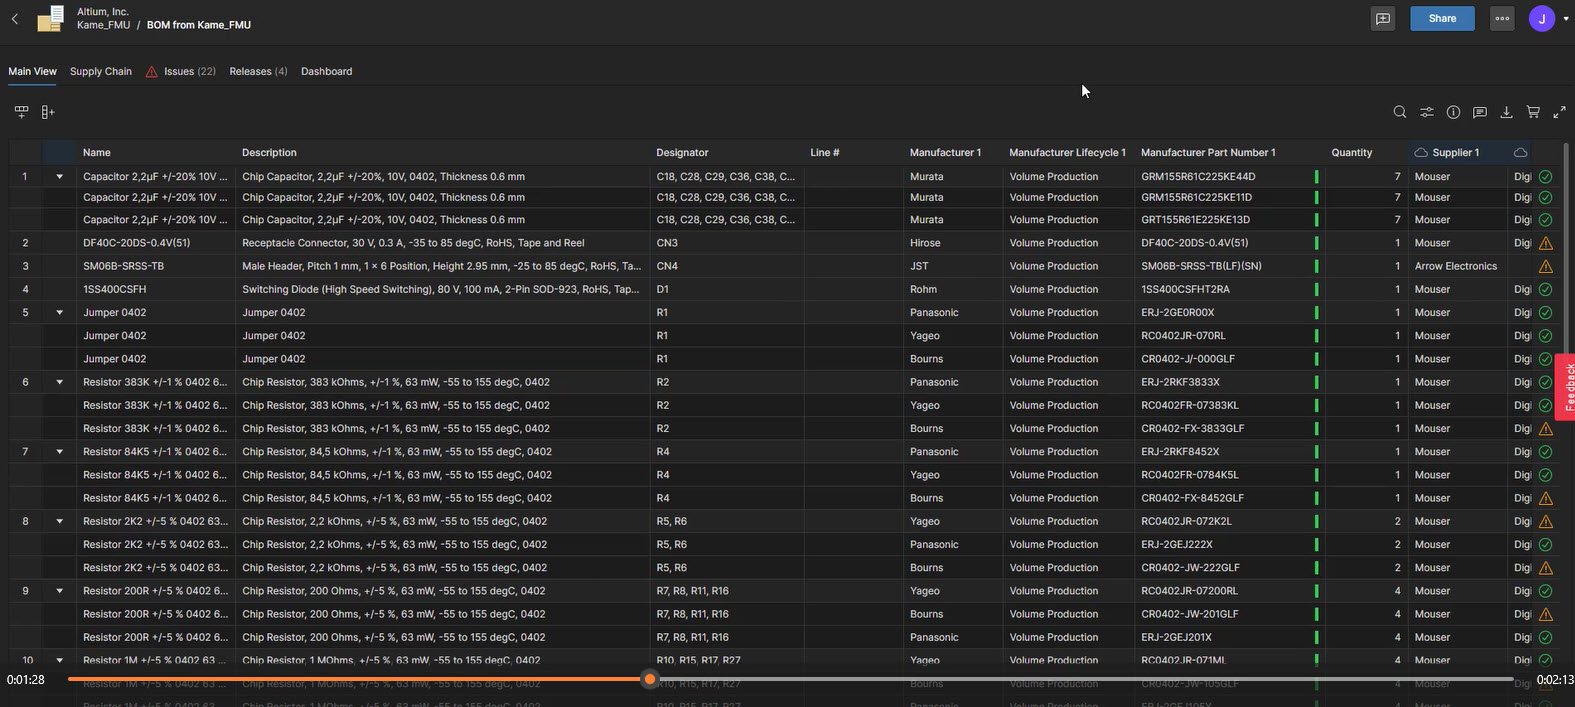Collapse the Resistor 383K row group
This screenshot has width=1575, height=707.
point(59,382)
